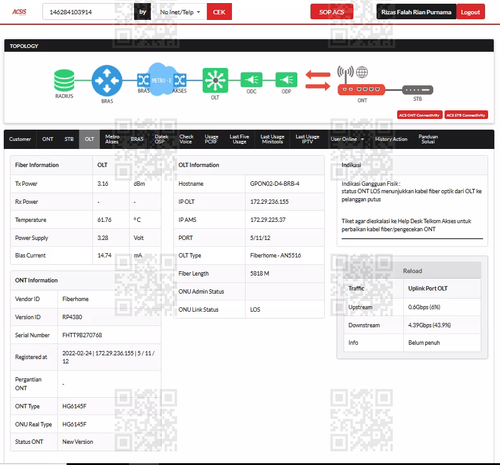Screen dimensions: 500x465
Task: Click Fiber Length value 5818 M
Action: pos(260,273)
